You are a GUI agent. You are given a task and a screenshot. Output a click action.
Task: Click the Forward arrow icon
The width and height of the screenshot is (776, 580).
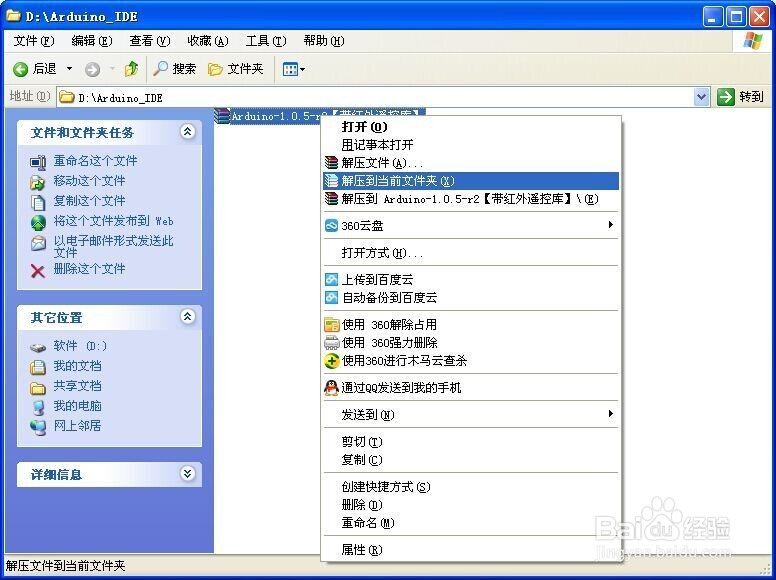pos(93,70)
